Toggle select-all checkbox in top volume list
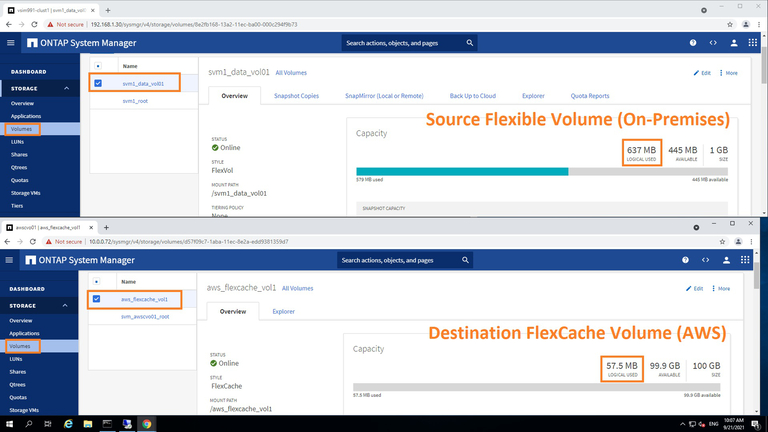768x432 pixels. [x=97, y=66]
